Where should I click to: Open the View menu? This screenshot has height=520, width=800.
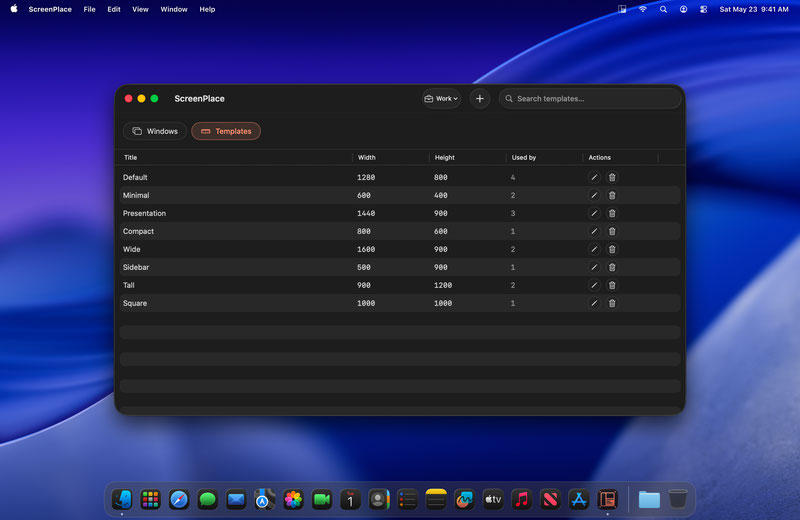140,9
